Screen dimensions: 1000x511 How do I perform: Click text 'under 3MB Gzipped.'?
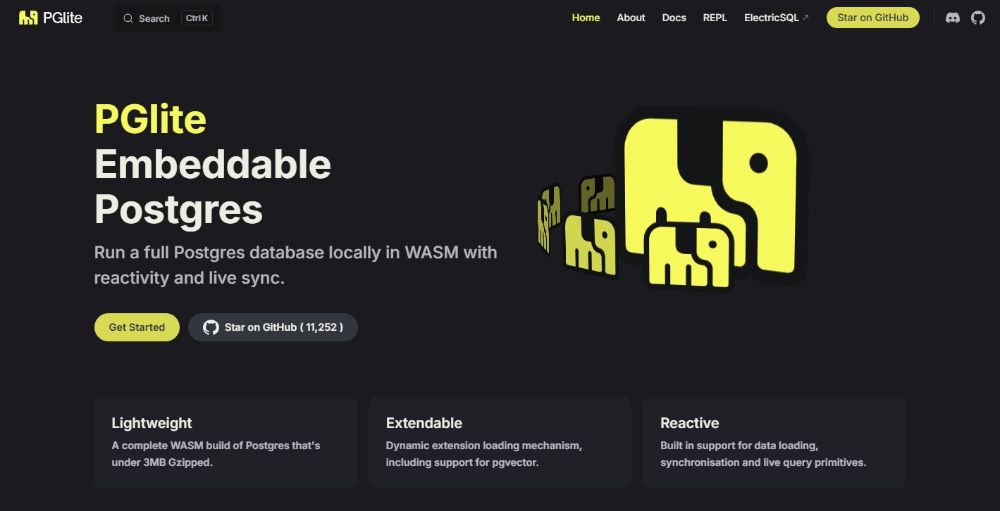coord(162,463)
